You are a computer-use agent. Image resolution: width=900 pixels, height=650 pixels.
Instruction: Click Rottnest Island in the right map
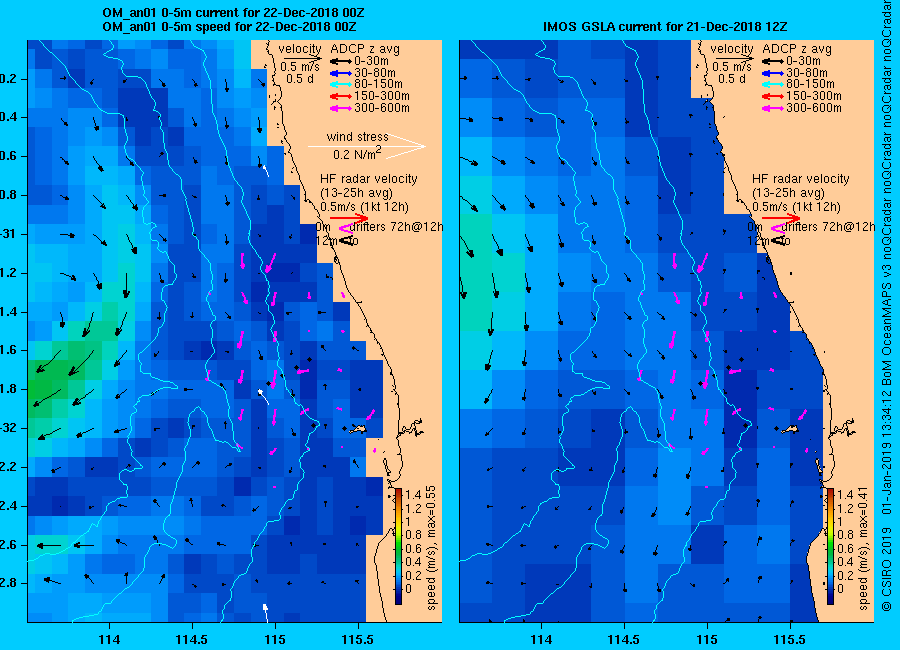pos(790,429)
